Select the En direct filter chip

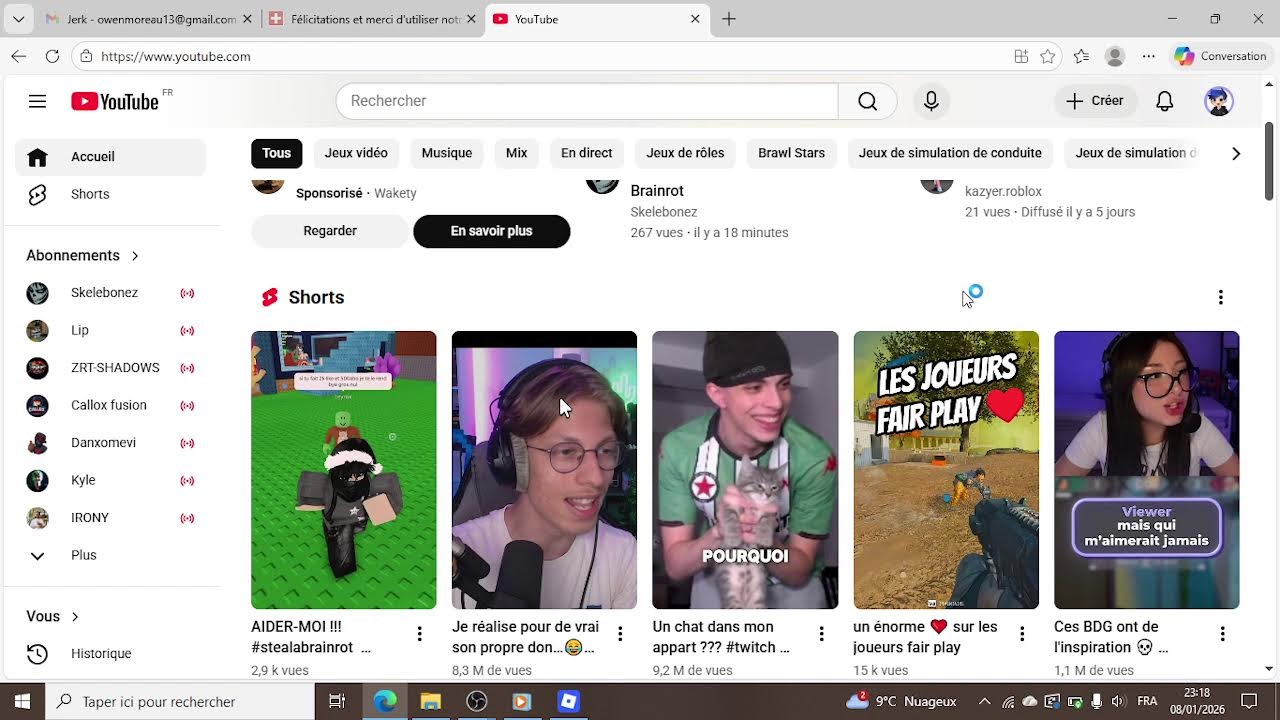click(586, 153)
